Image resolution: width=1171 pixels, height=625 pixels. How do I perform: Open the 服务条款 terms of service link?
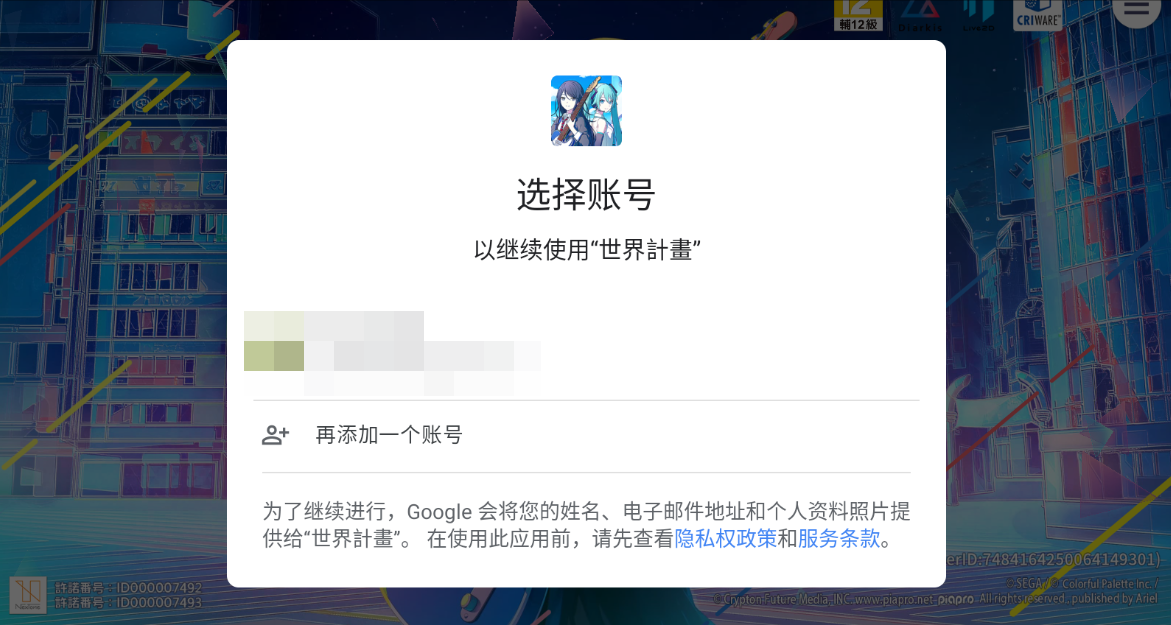839,538
